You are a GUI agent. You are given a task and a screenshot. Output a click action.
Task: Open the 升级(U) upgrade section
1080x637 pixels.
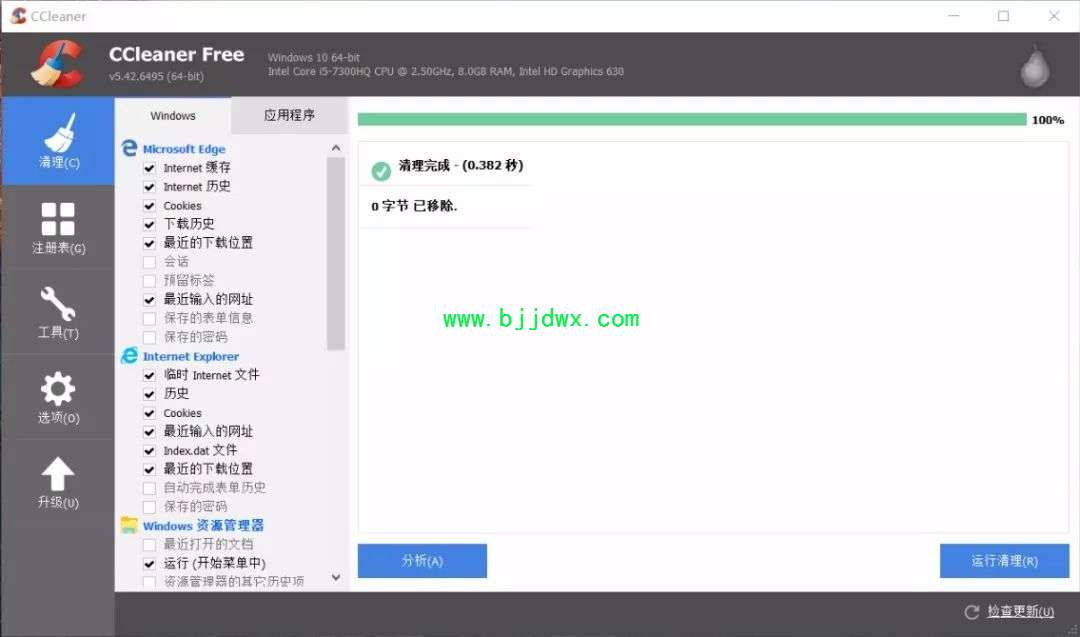coord(58,482)
